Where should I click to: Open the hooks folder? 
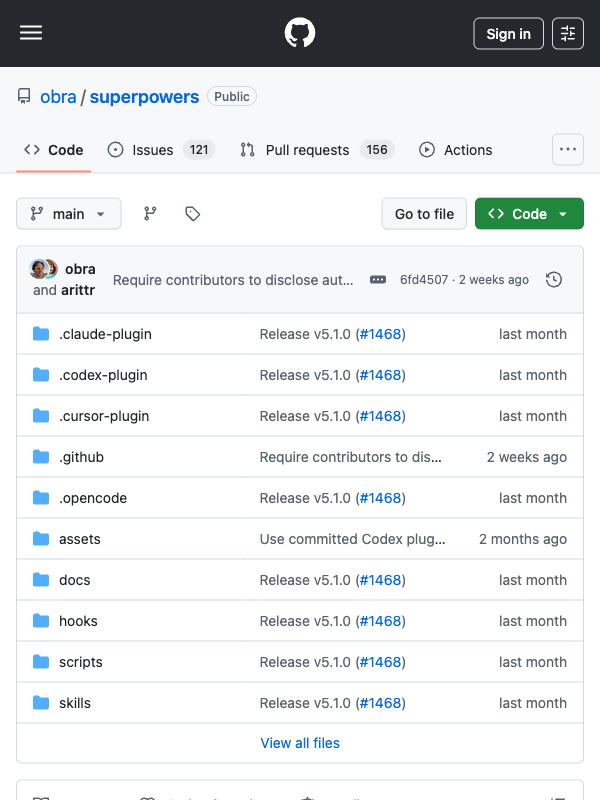78,621
